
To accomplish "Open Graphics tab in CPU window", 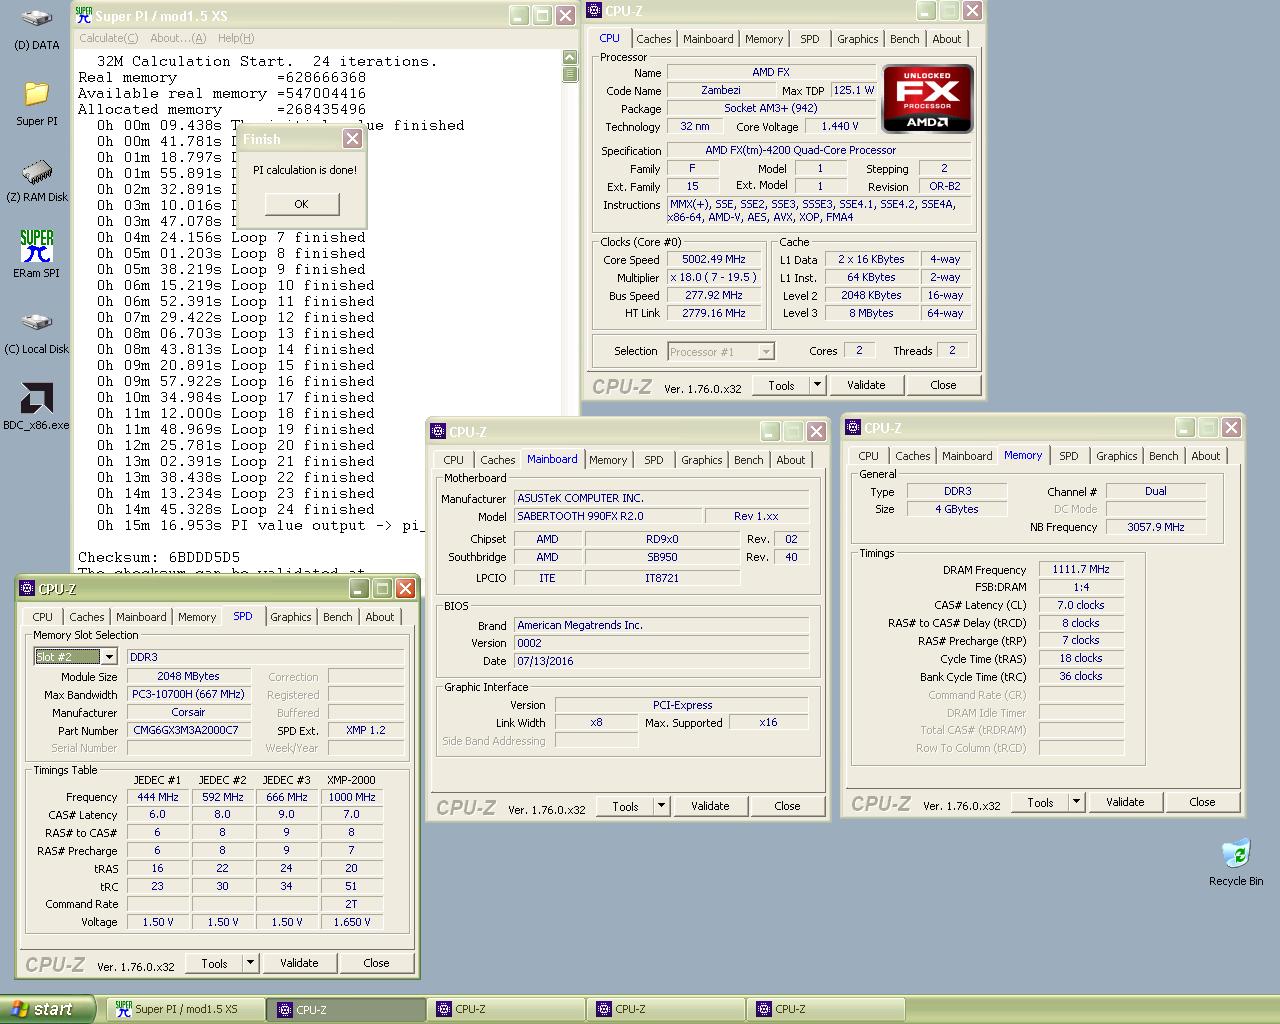I will coord(858,39).
